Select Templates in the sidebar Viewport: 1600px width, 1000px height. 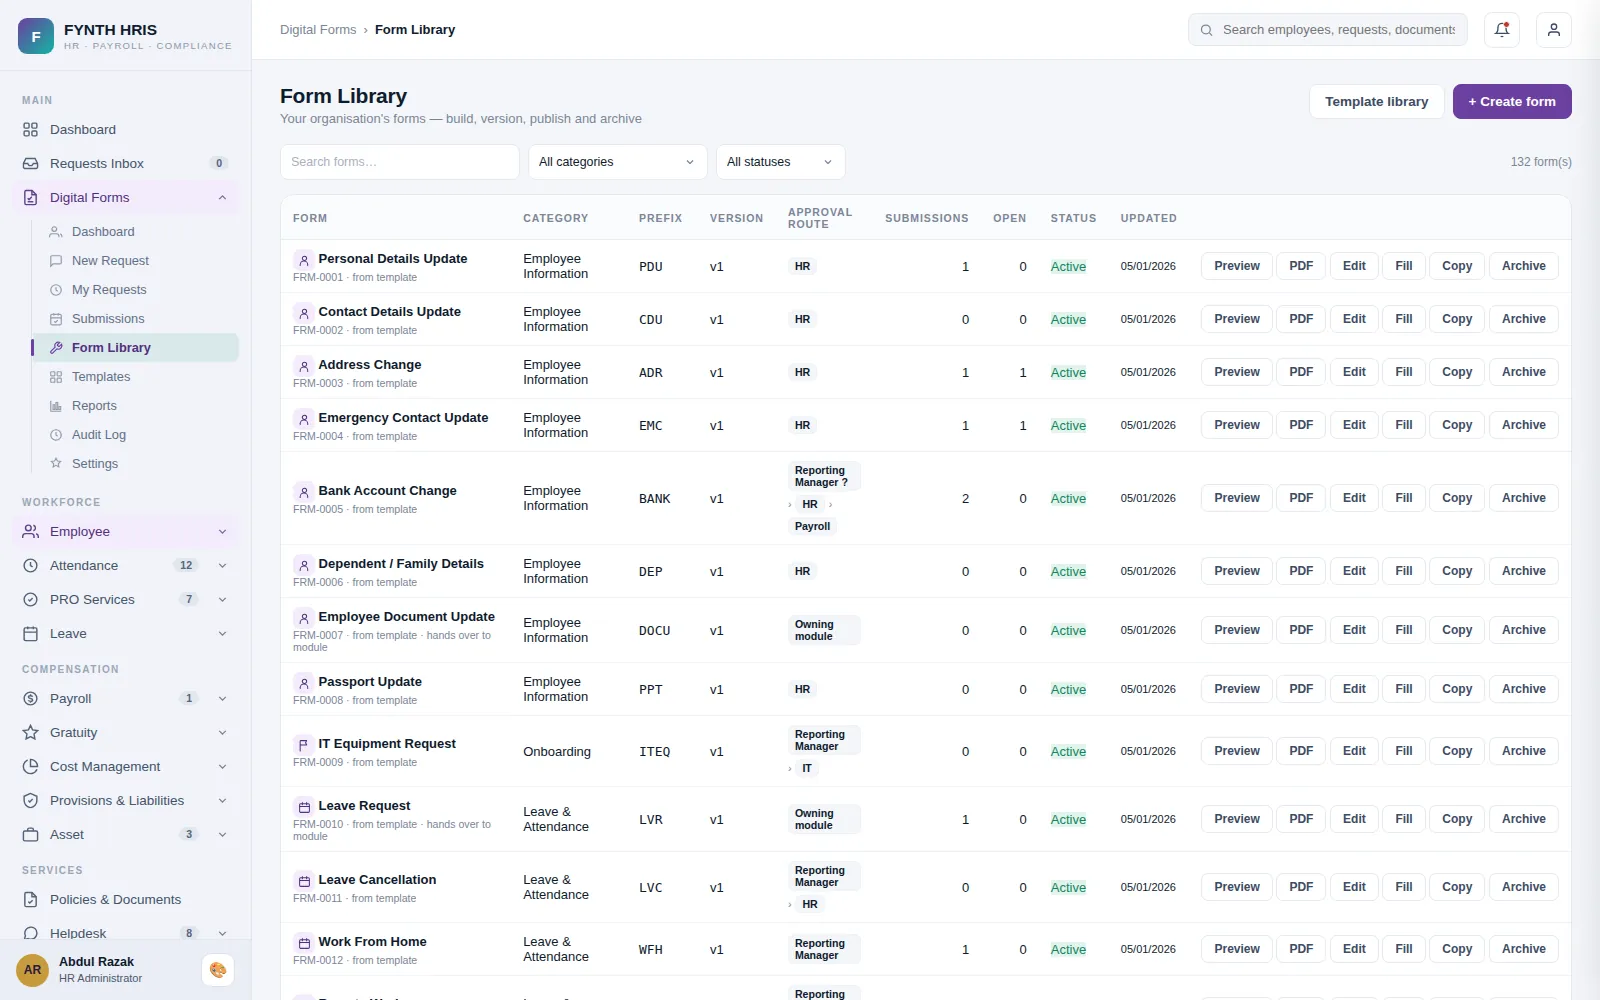(134, 377)
